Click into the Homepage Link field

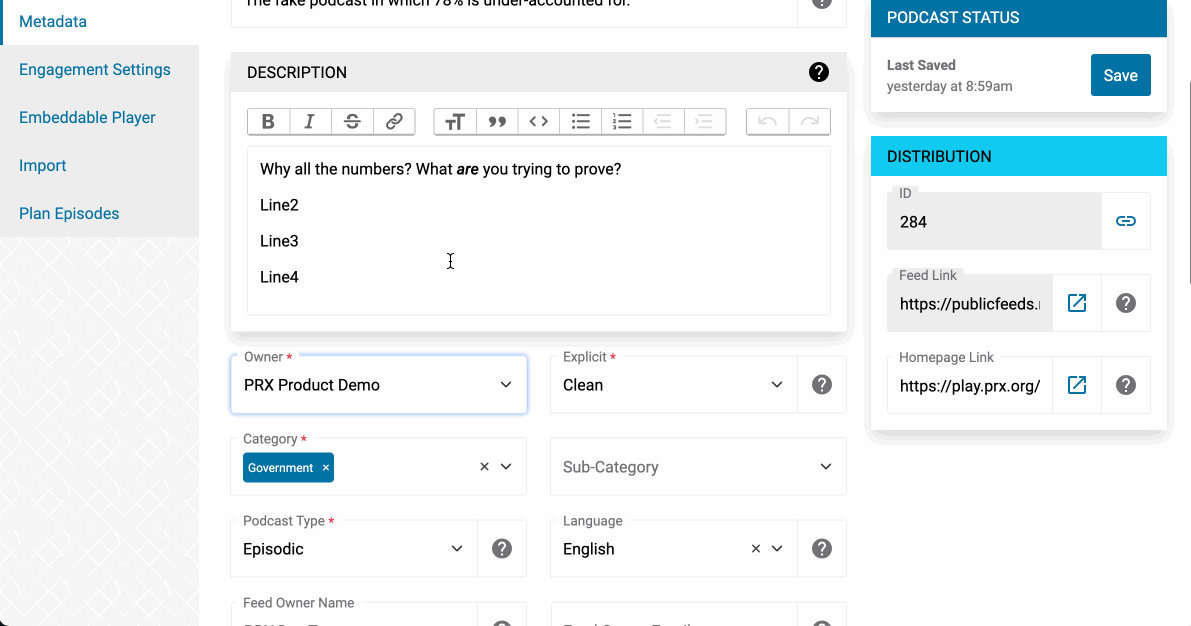click(x=969, y=385)
